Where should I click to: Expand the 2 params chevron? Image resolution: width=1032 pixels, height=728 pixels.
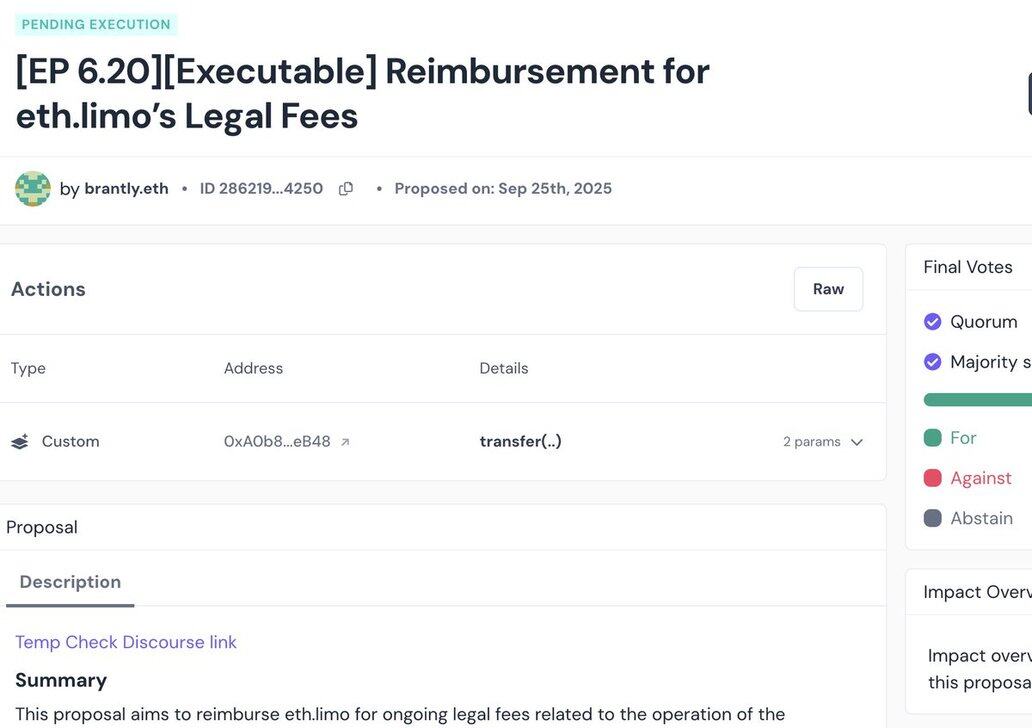[x=856, y=442]
